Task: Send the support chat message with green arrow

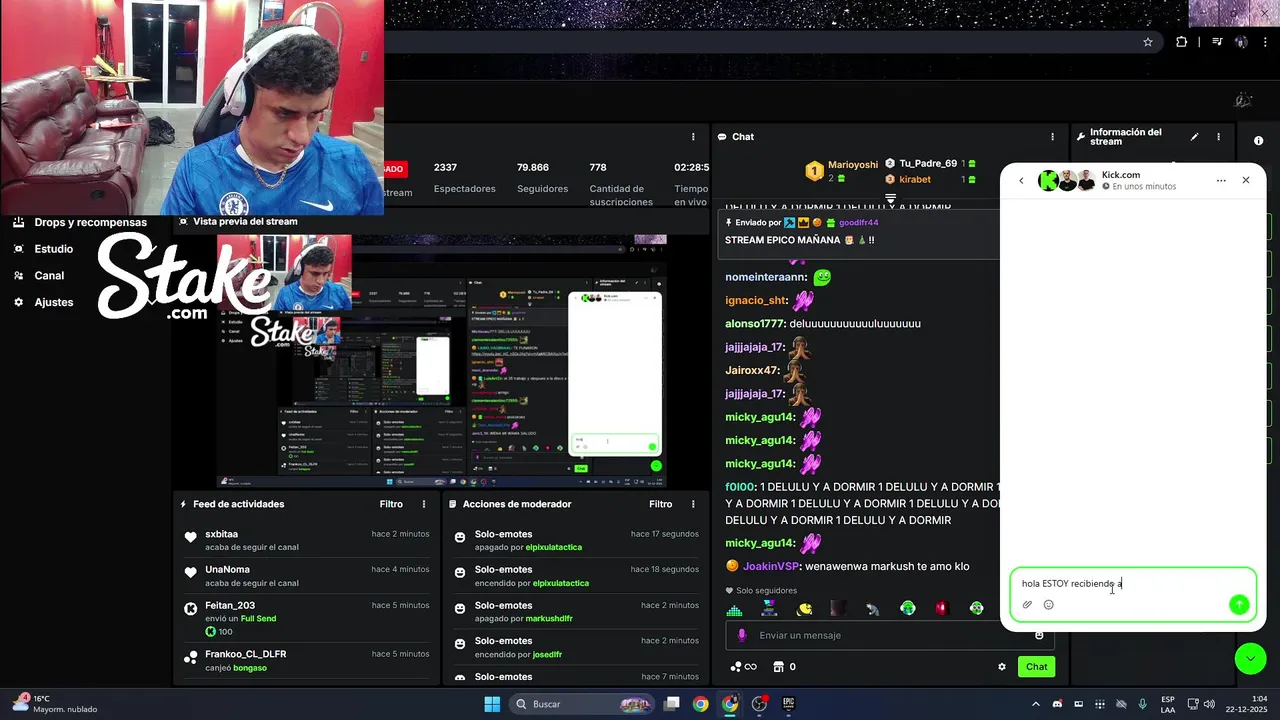Action: tap(1239, 604)
